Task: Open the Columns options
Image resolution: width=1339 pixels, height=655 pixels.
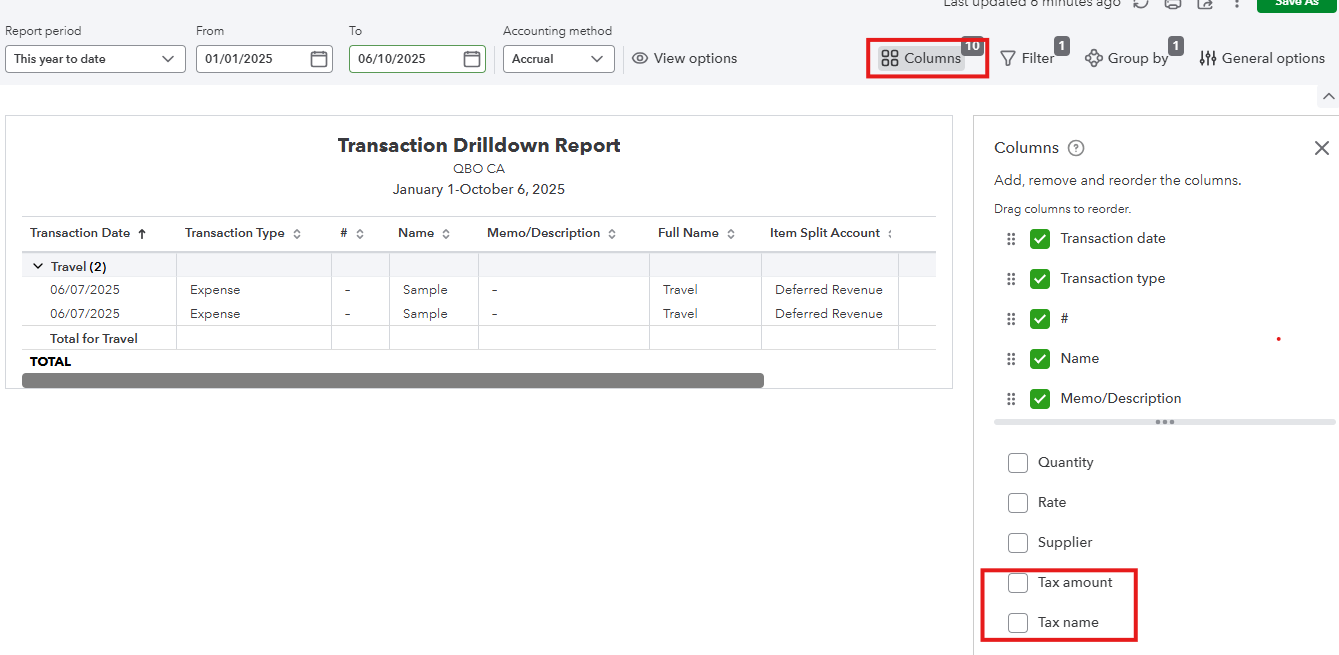Action: tap(921, 59)
